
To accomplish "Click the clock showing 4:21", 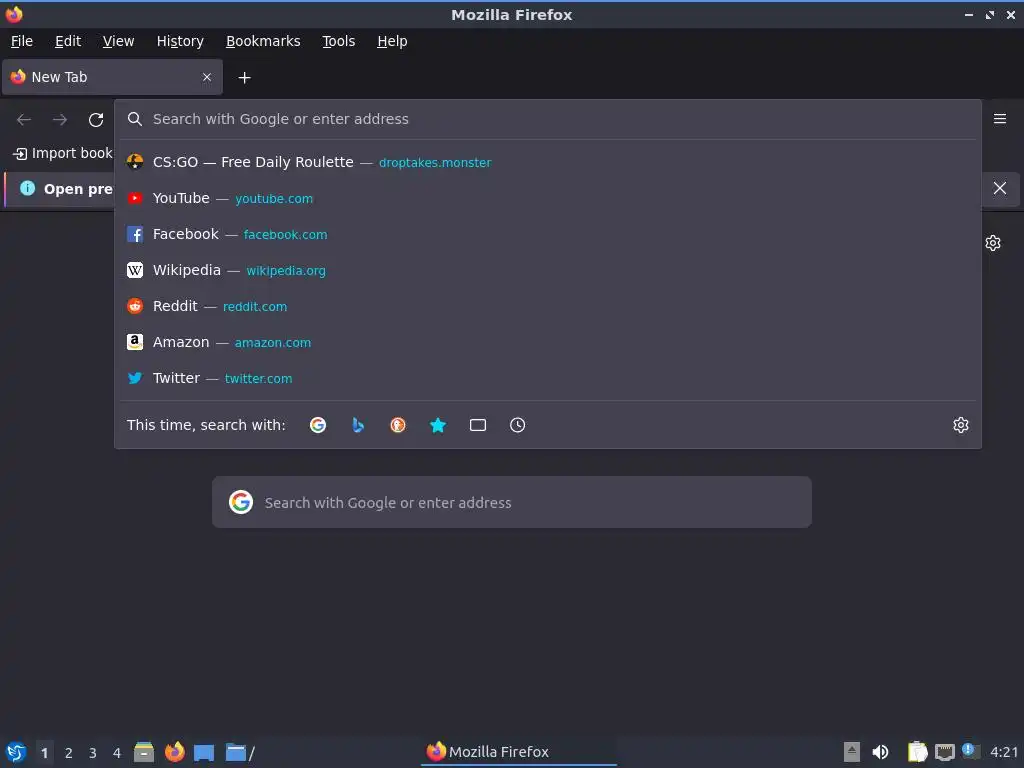I will [x=1004, y=752].
